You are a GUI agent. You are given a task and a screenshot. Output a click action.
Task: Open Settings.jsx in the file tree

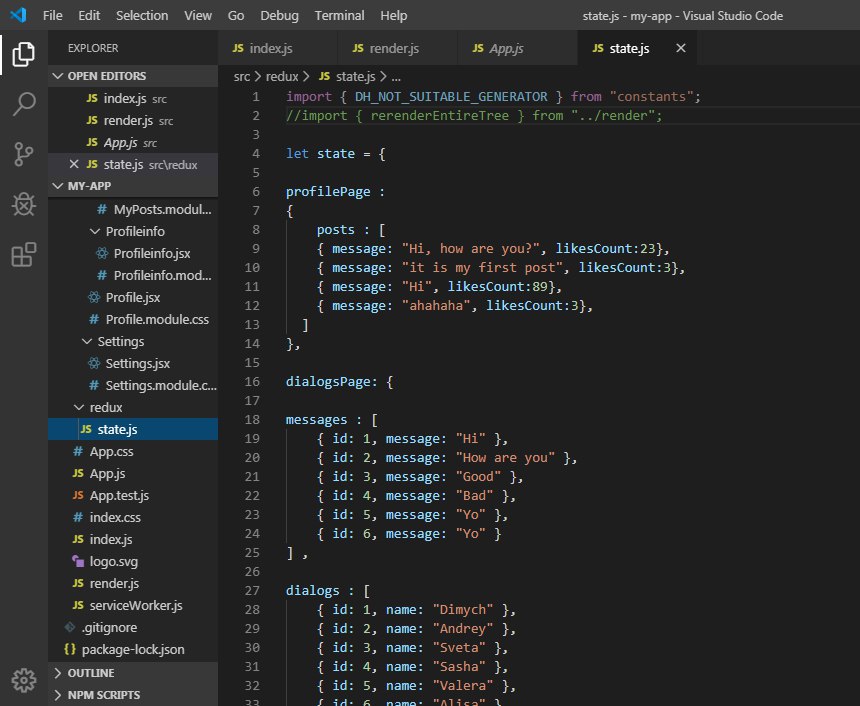tap(137, 364)
